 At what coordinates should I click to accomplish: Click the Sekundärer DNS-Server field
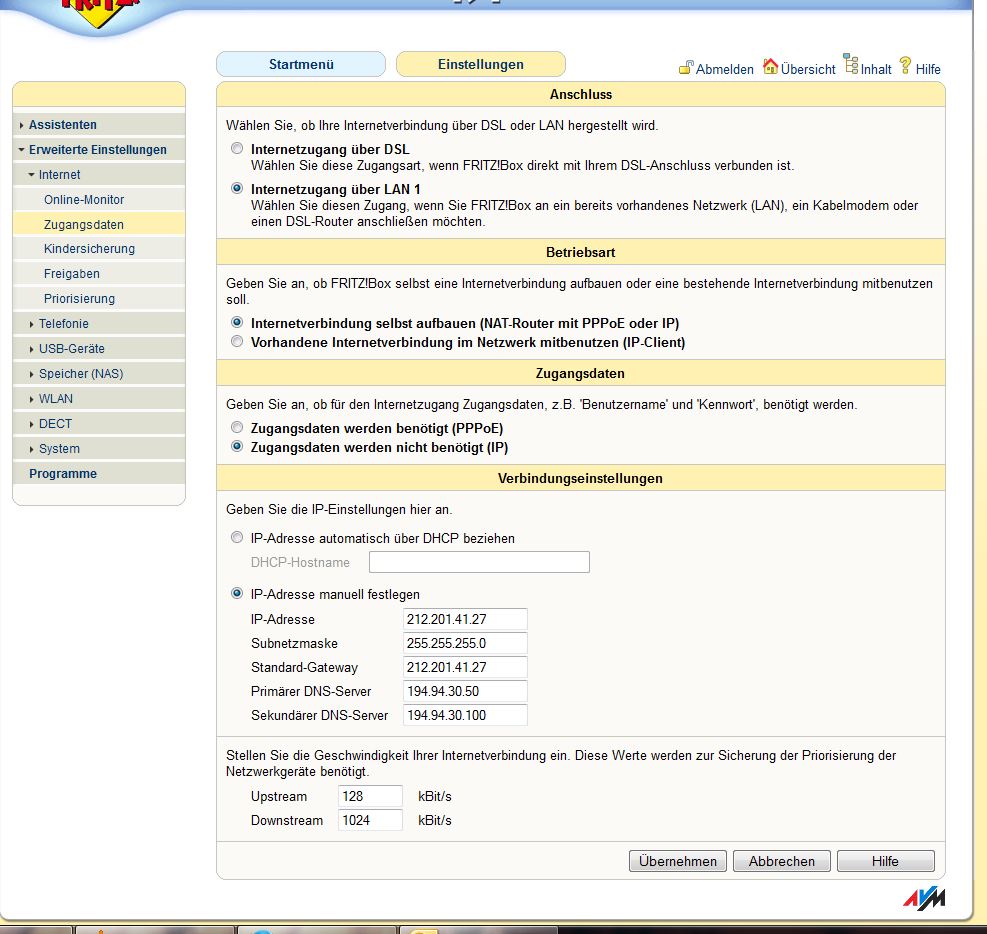(465, 715)
